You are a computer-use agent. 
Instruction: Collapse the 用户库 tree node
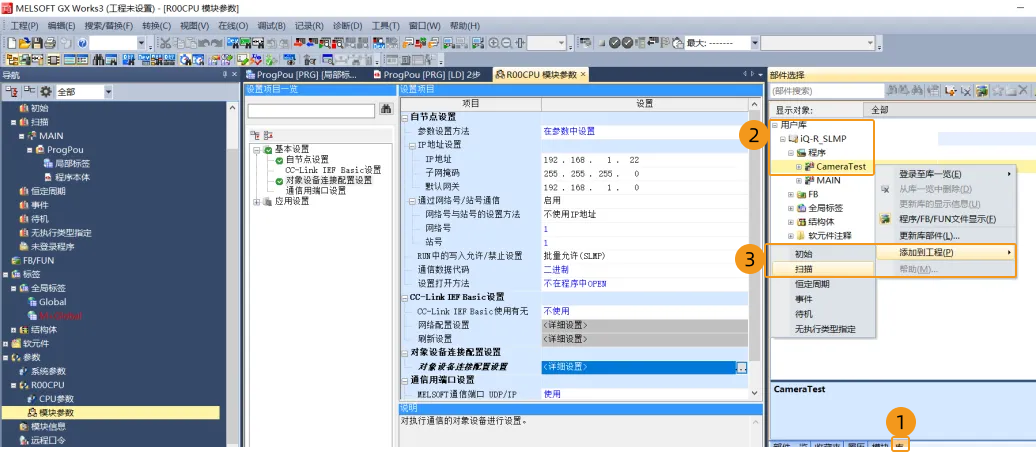pyautogui.click(x=774, y=125)
